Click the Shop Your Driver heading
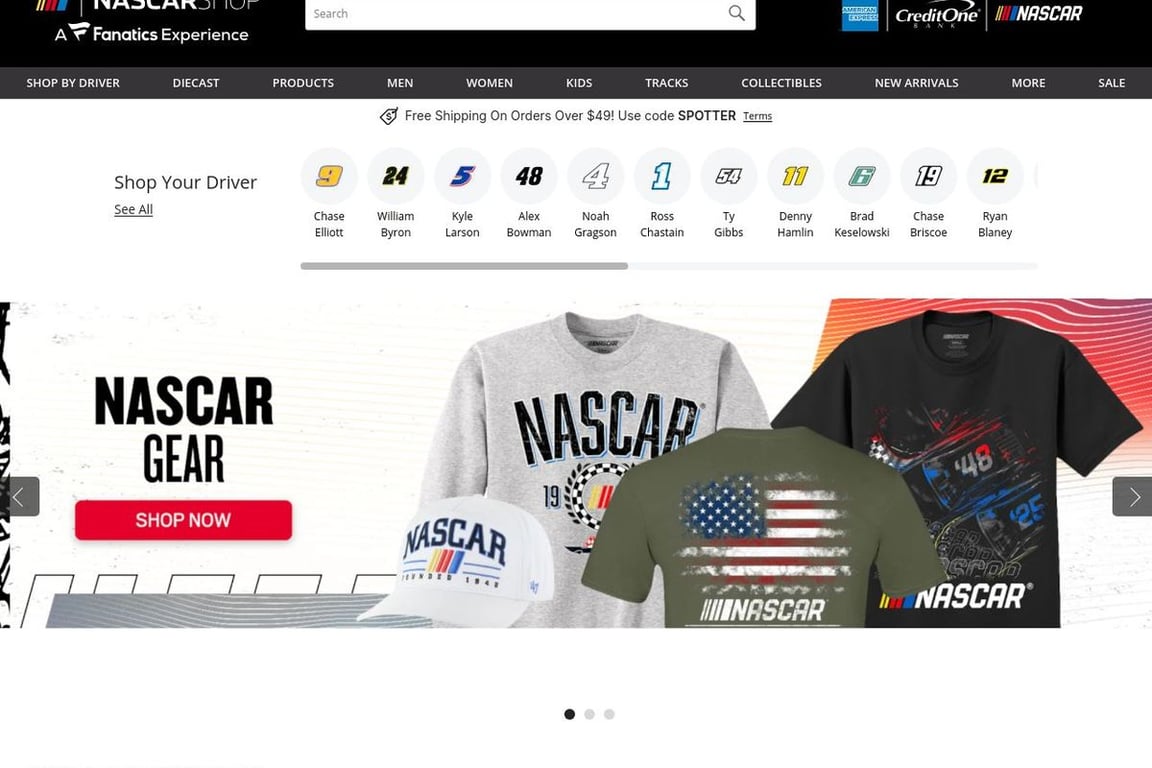This screenshot has width=1152, height=768. click(x=185, y=182)
